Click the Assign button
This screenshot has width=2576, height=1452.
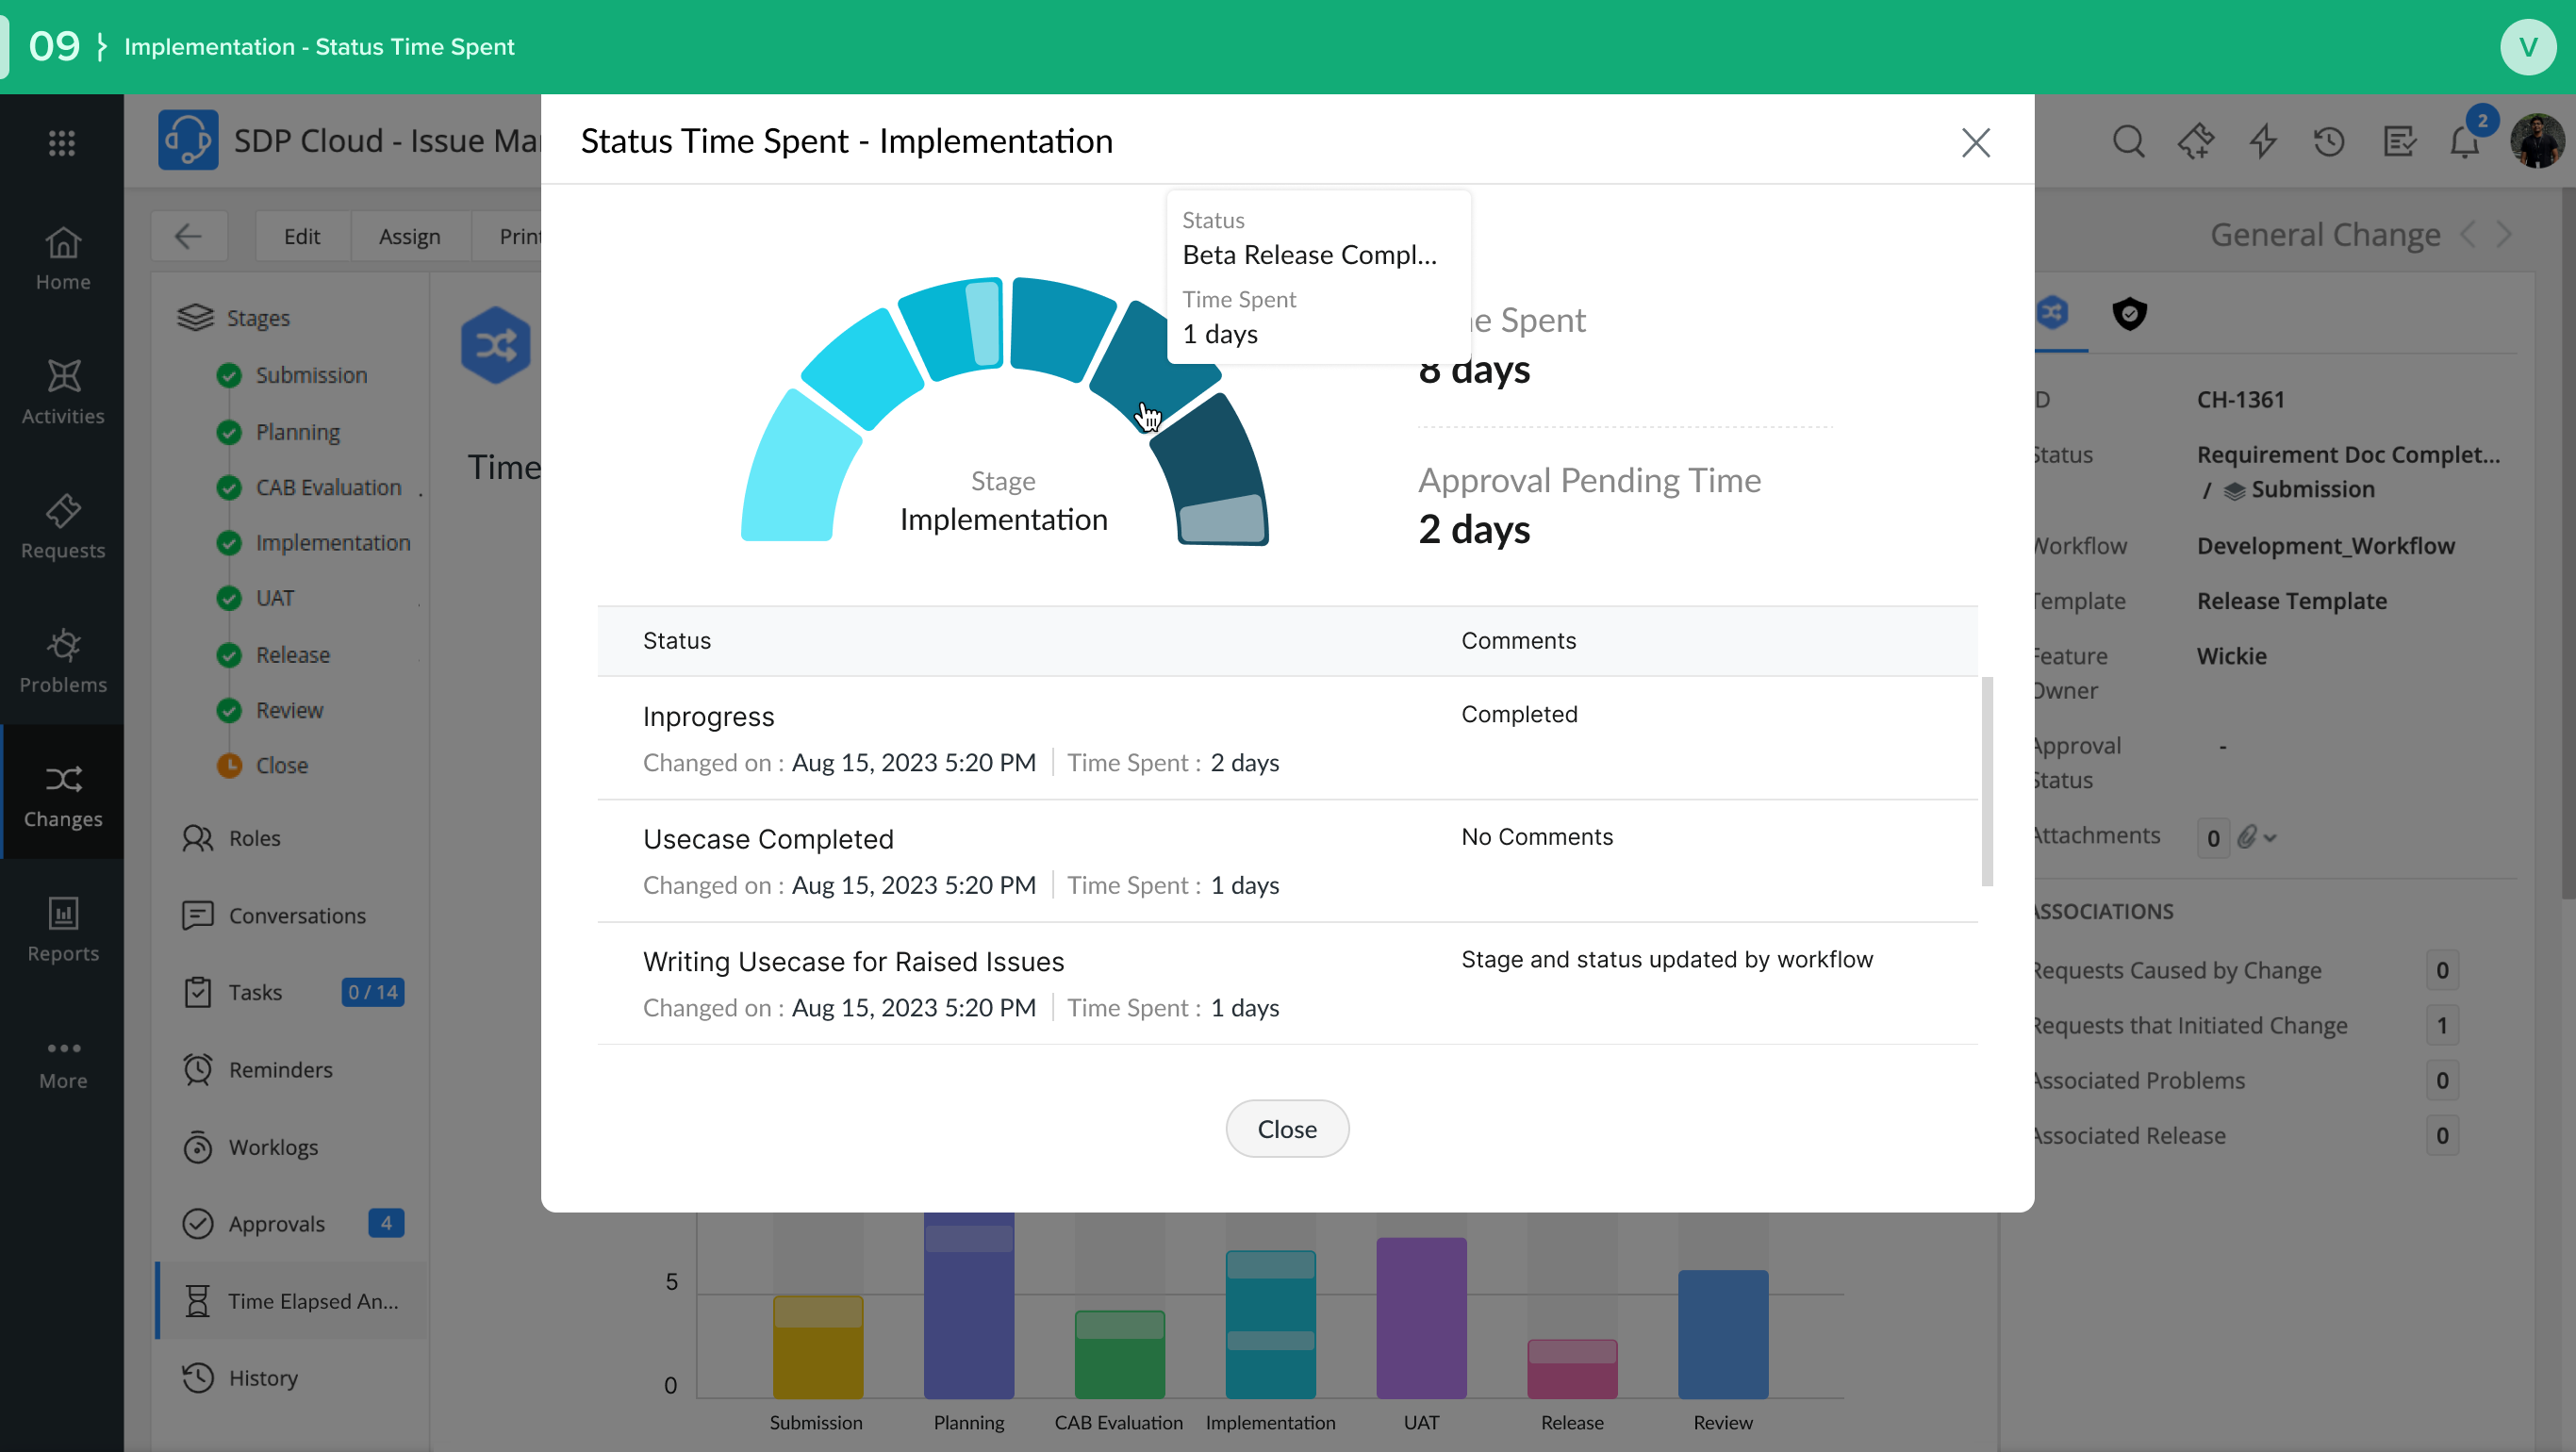pyautogui.click(x=409, y=236)
